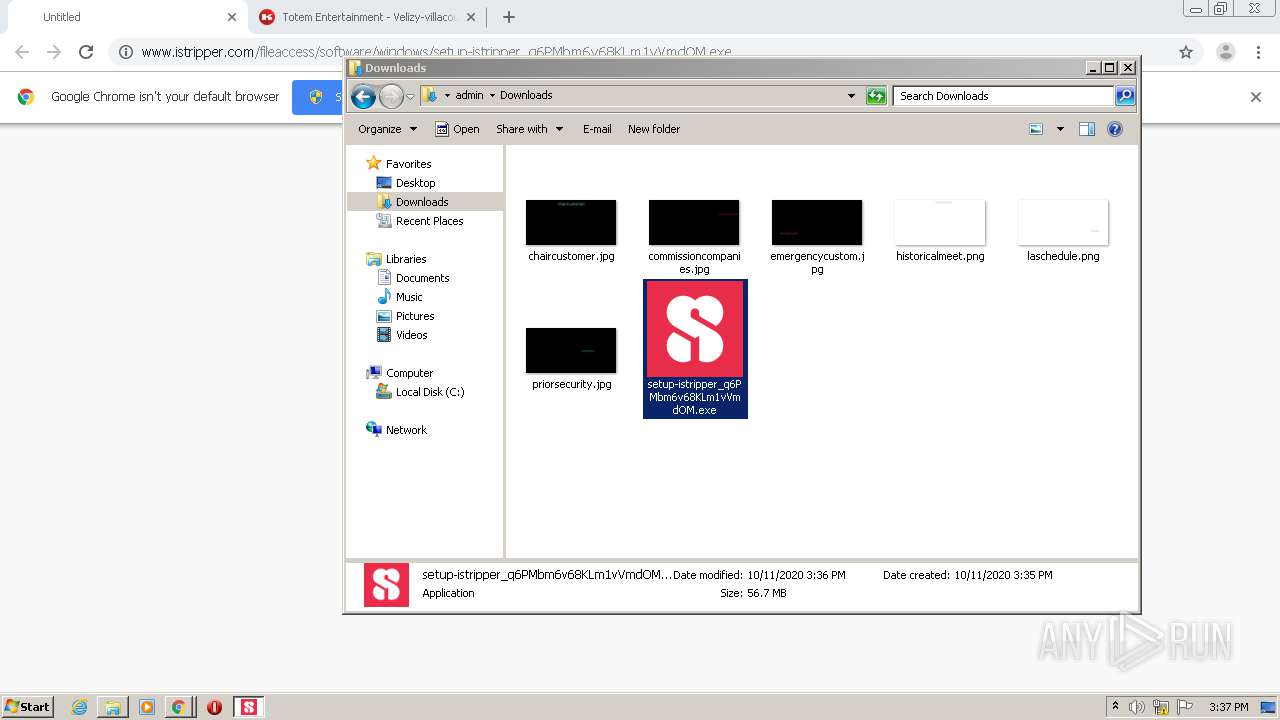Open the view options dropdown arrow

tap(1060, 129)
